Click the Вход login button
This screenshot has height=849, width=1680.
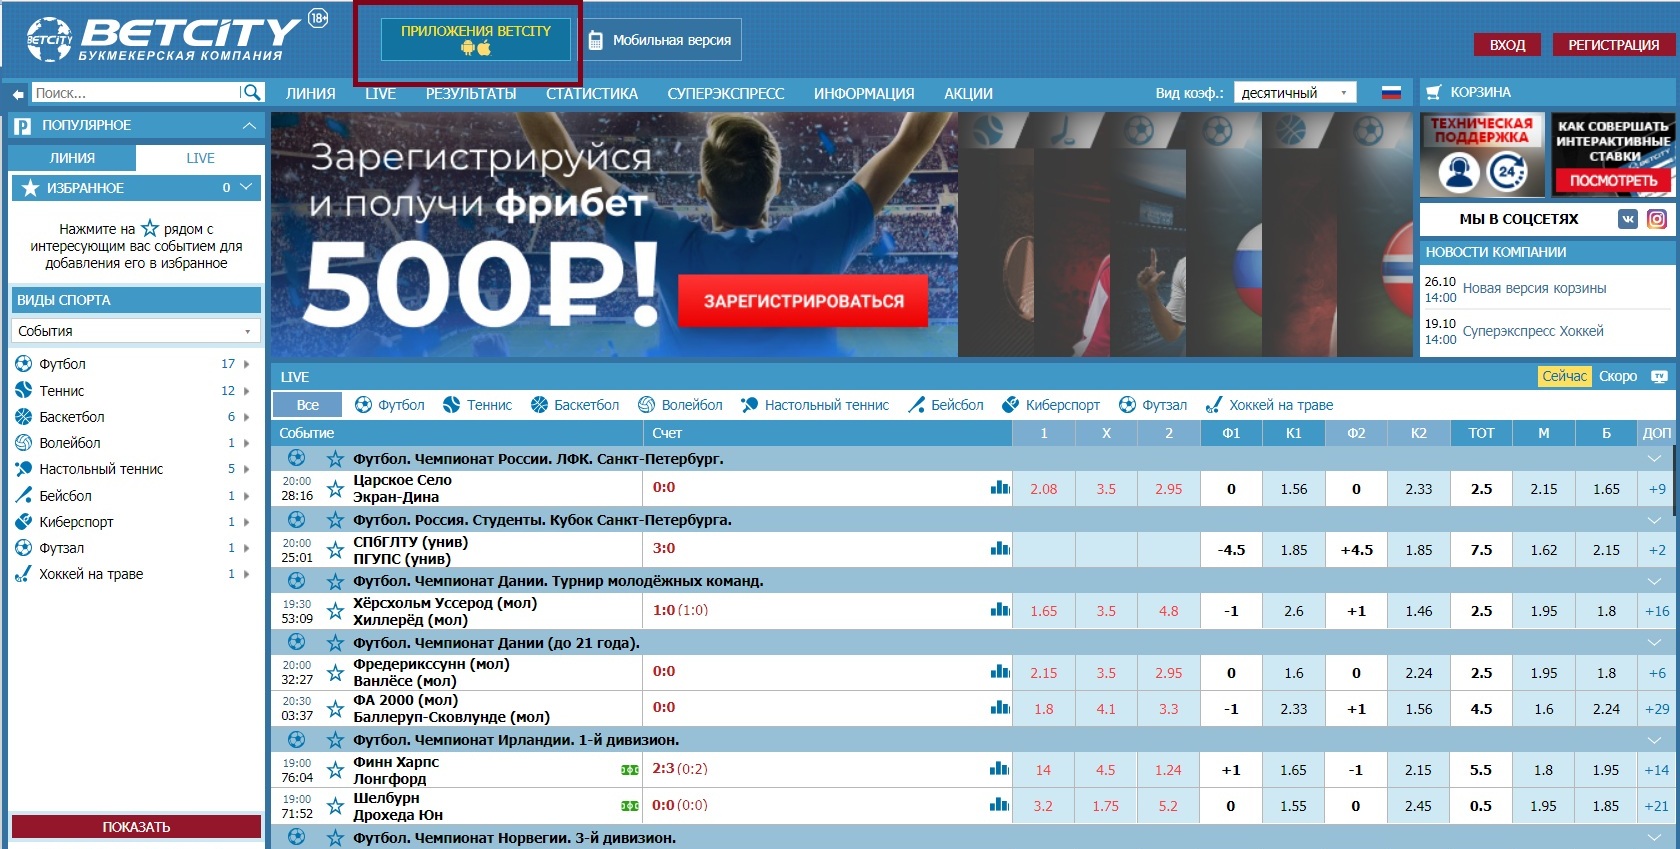click(1507, 45)
